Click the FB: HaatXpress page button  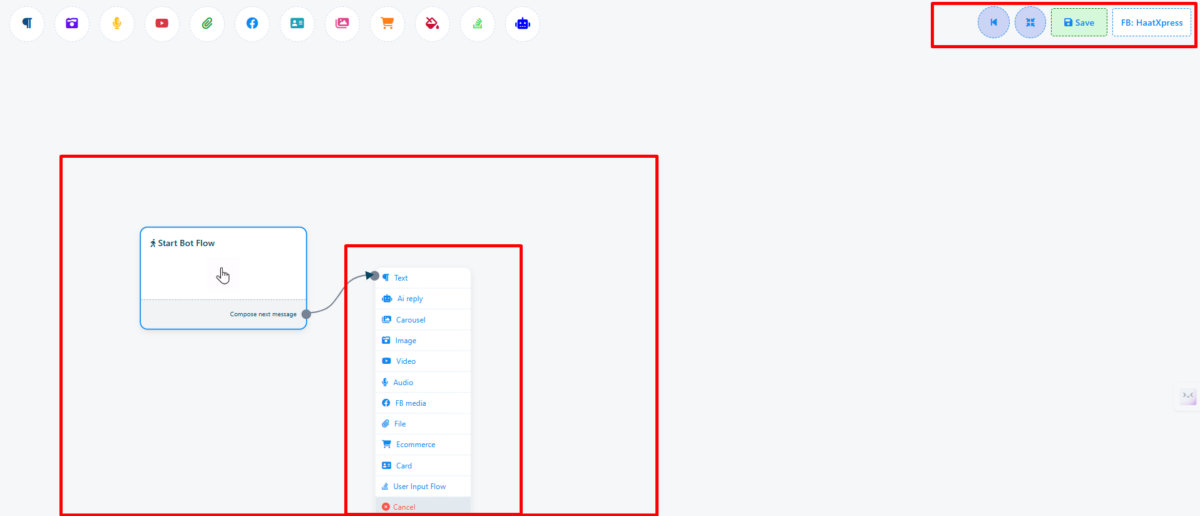[x=1152, y=22]
